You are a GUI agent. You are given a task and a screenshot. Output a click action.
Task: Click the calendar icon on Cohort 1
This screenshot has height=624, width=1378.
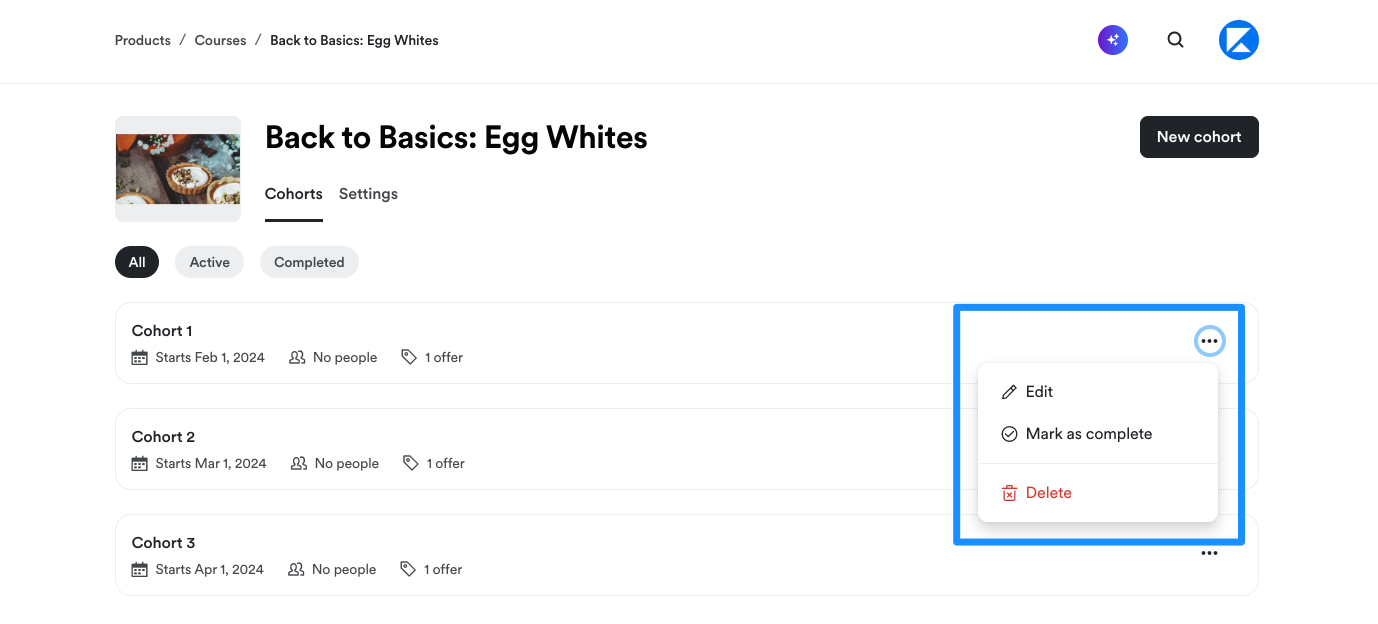coord(140,357)
